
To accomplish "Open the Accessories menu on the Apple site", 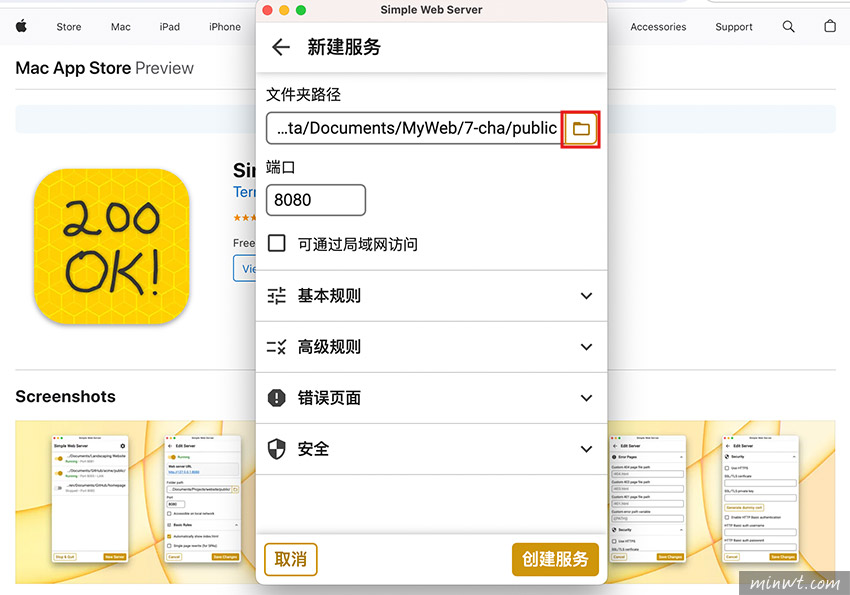I will click(658, 27).
